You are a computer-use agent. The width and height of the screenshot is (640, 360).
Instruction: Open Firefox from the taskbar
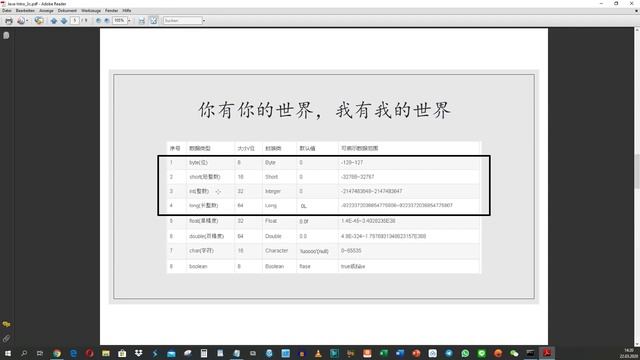(x=498, y=353)
